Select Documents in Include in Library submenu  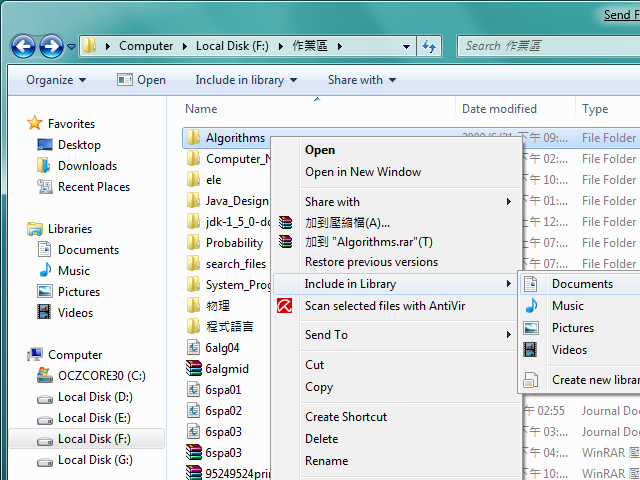580,284
